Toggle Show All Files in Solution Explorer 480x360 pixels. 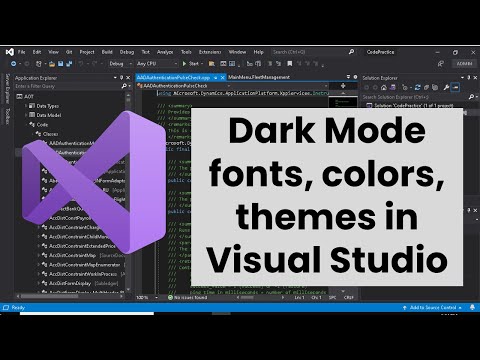435,88
